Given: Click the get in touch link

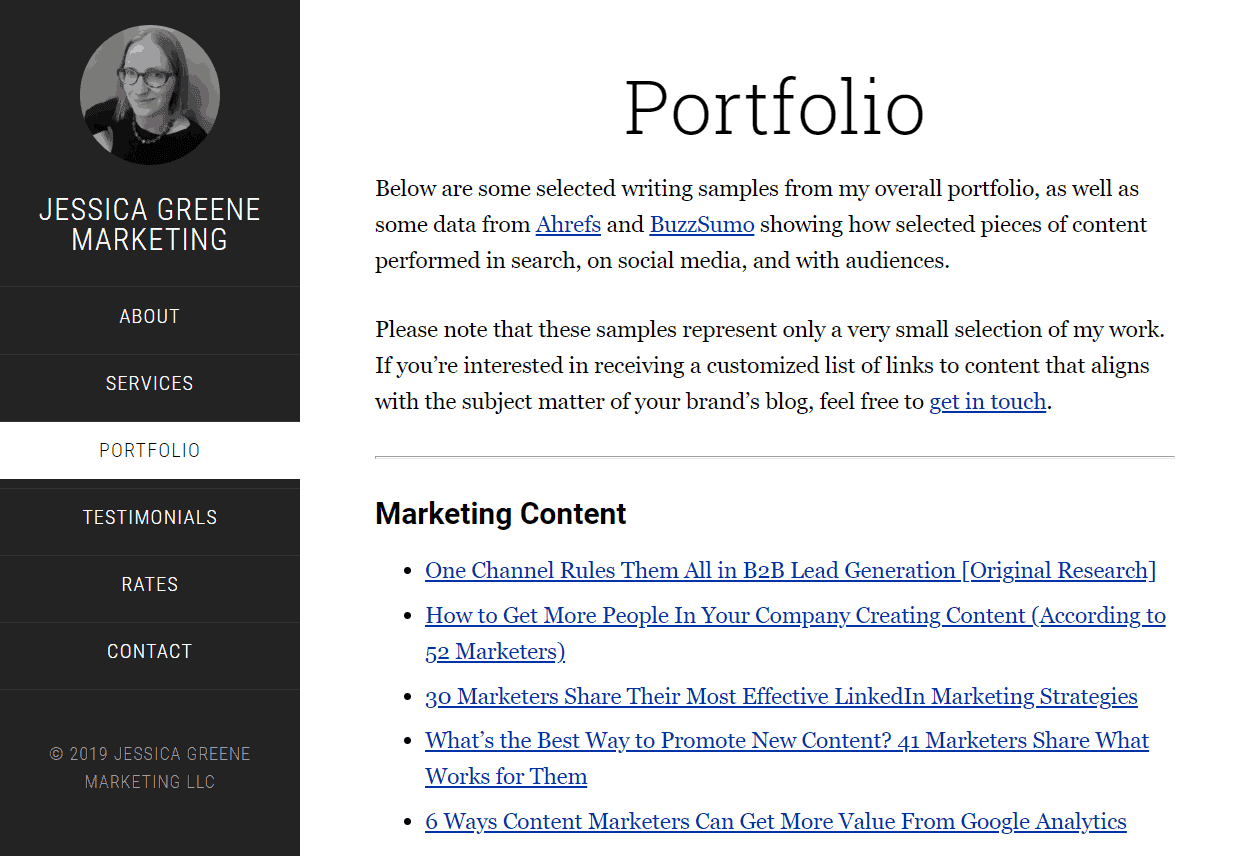Looking at the screenshot, I should coord(988,402).
